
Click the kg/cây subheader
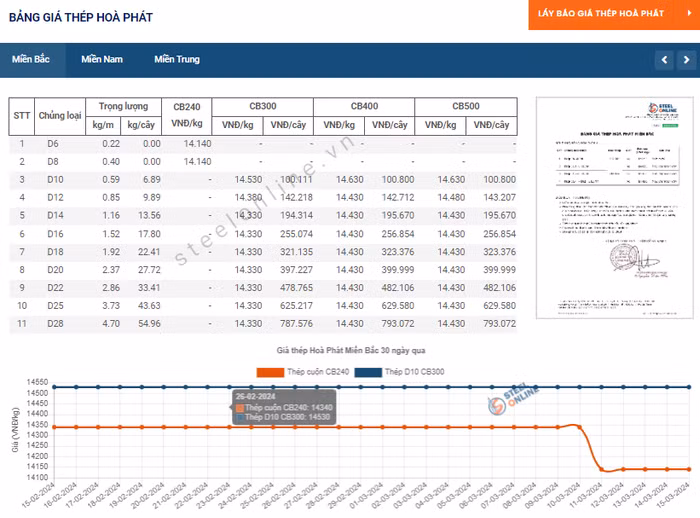(x=141, y=125)
